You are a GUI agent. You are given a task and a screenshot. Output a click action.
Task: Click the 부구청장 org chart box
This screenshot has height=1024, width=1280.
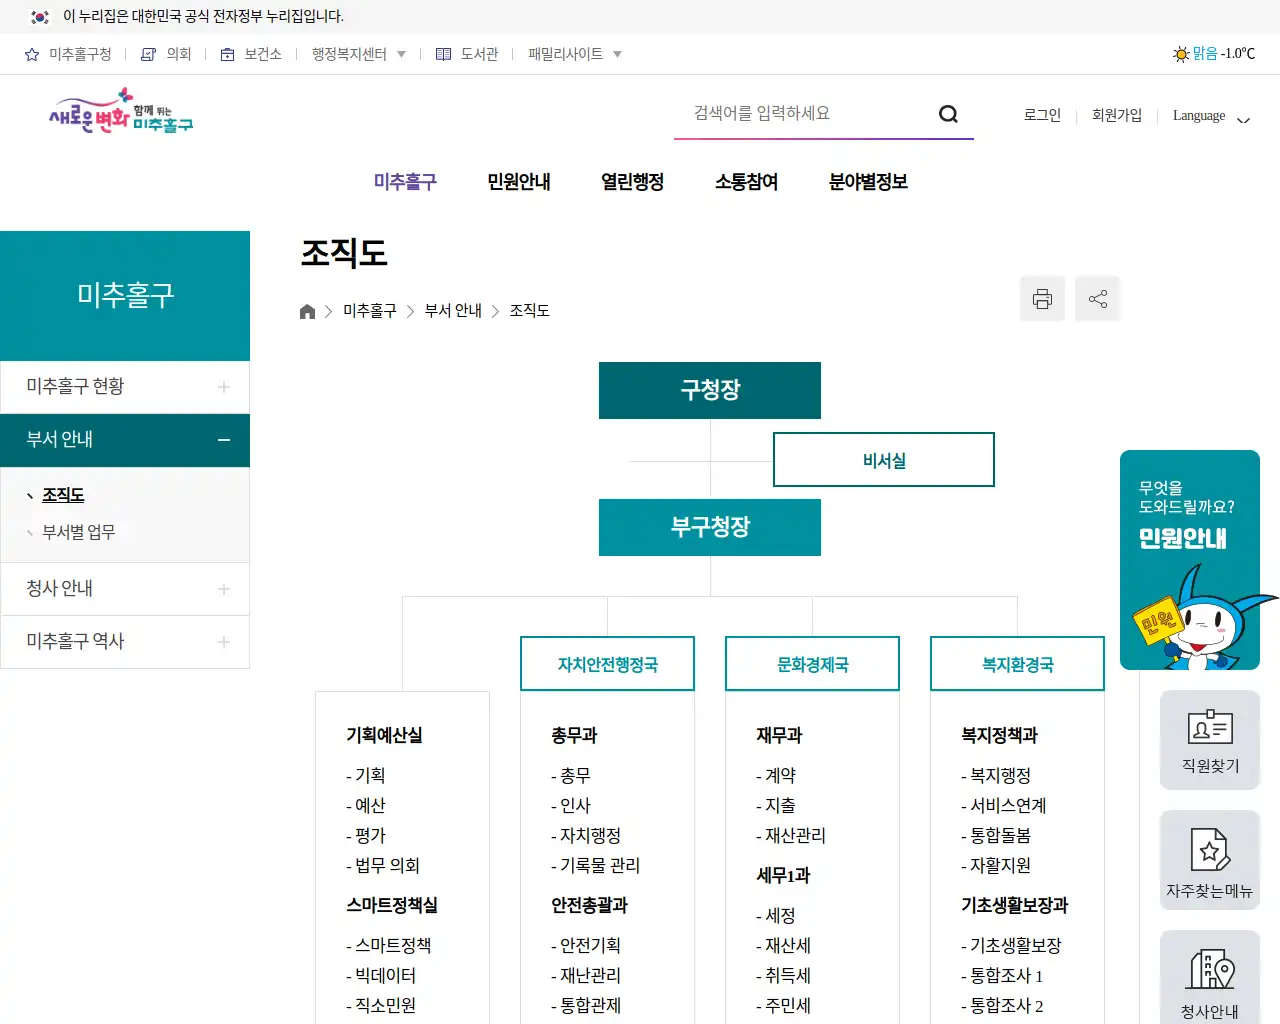(710, 527)
